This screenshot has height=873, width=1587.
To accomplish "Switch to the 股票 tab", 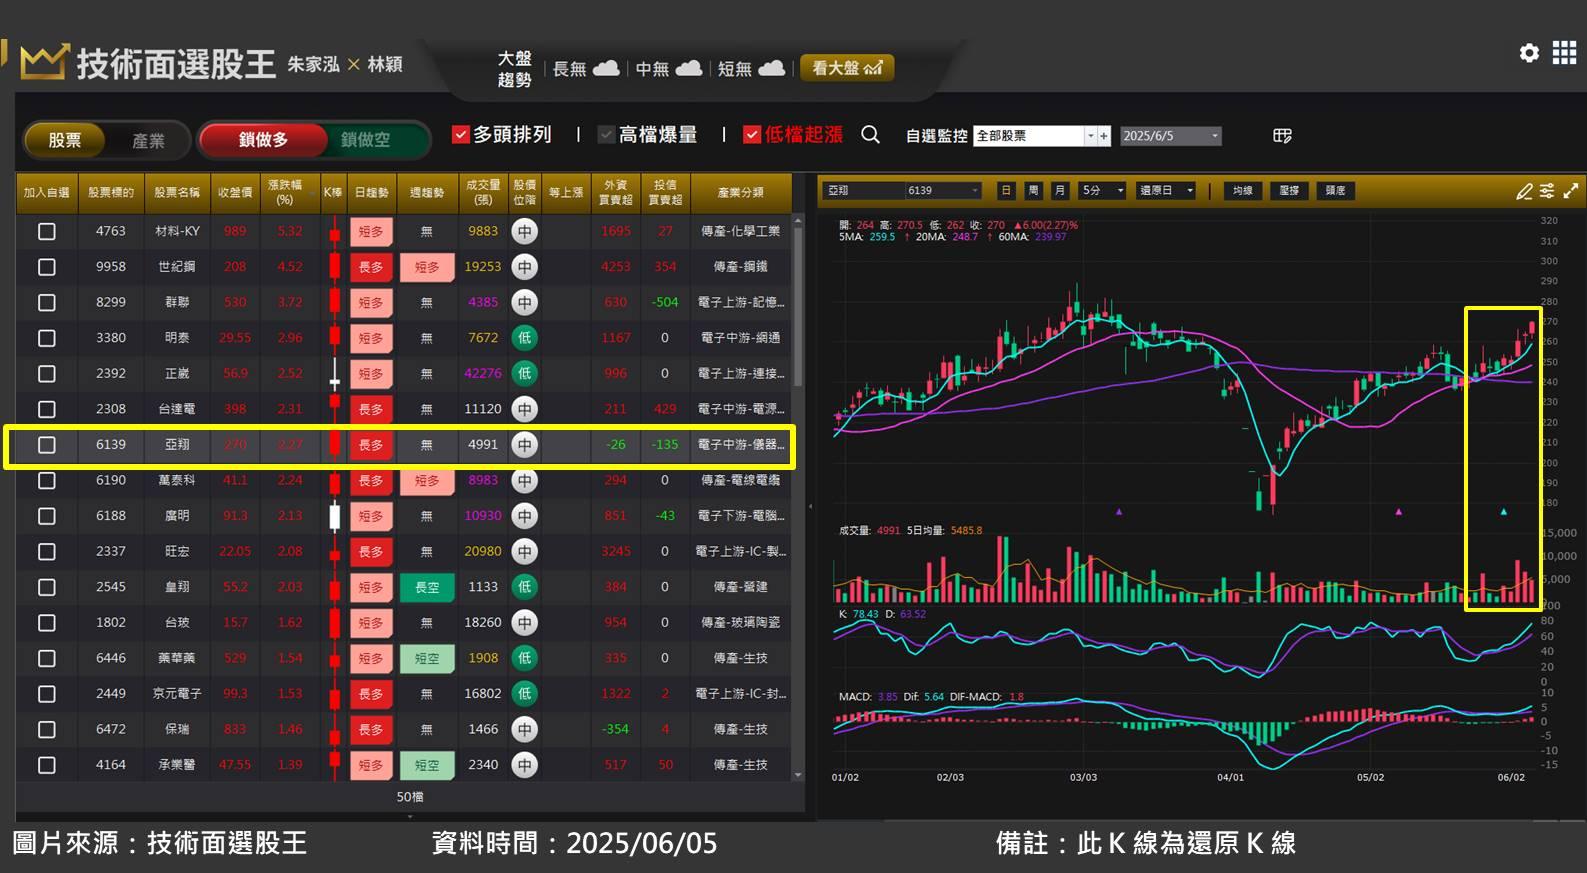I will [65, 140].
